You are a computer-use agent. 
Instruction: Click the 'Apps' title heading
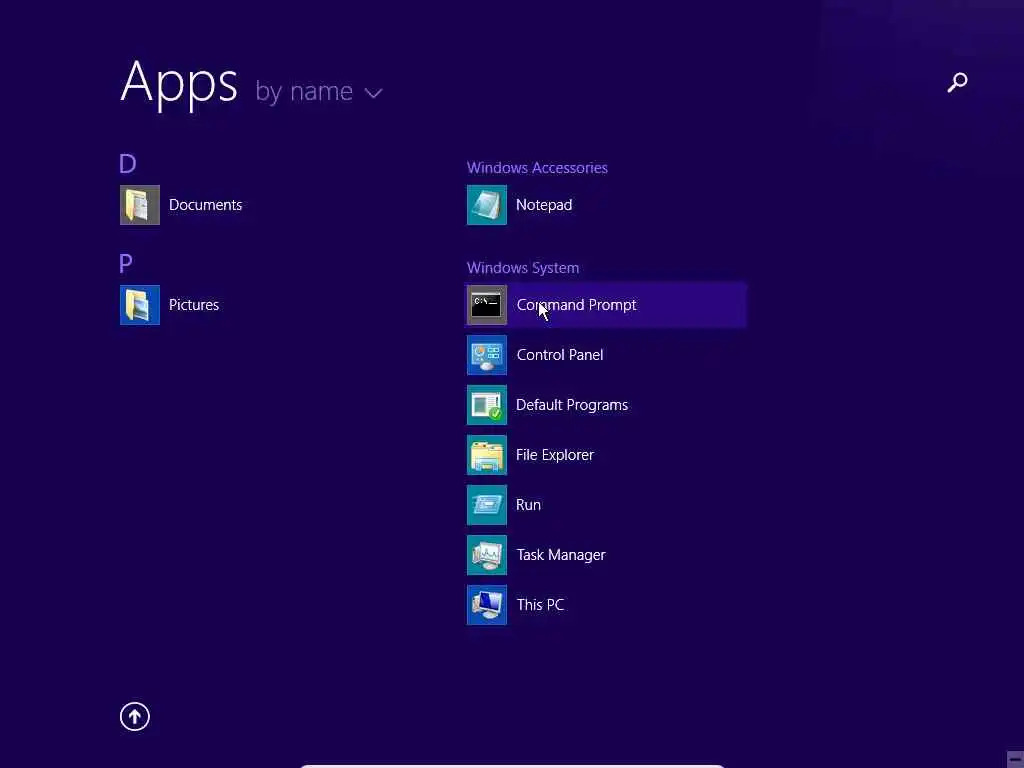[x=178, y=84]
